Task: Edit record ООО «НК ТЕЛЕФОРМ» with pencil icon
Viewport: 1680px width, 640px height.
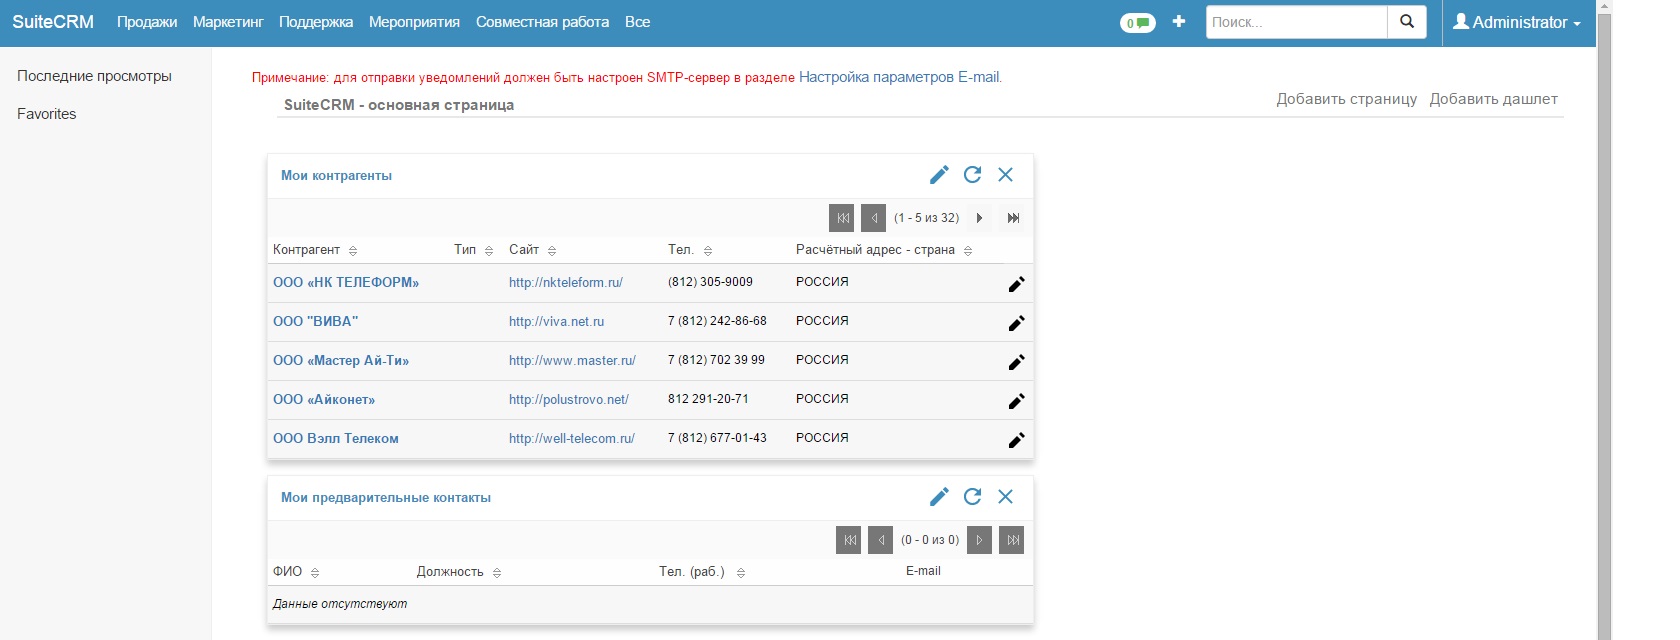Action: coord(1017,284)
